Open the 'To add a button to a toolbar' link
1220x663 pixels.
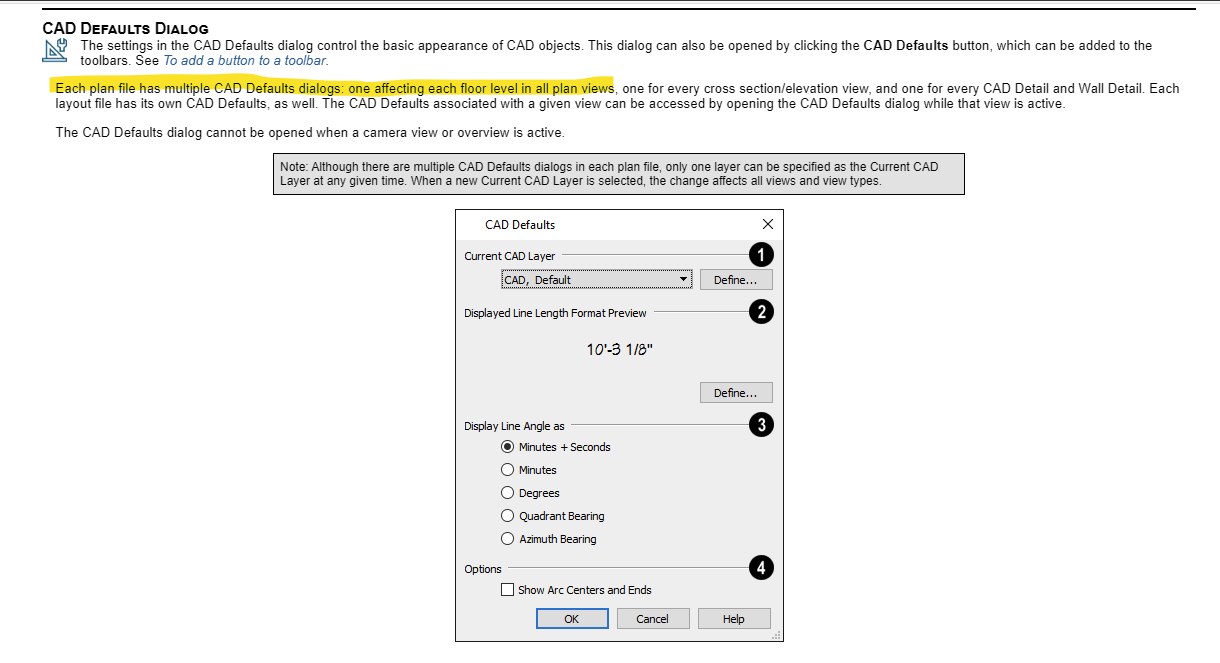(245, 60)
